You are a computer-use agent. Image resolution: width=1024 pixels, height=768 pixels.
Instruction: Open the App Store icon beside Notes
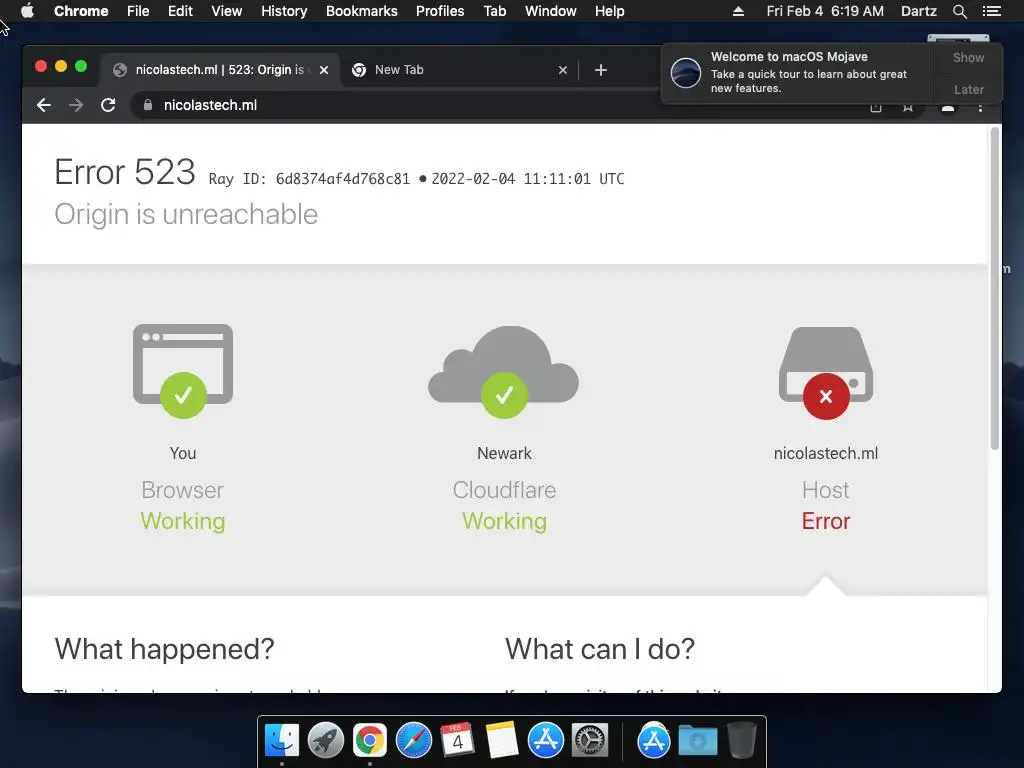coord(545,741)
